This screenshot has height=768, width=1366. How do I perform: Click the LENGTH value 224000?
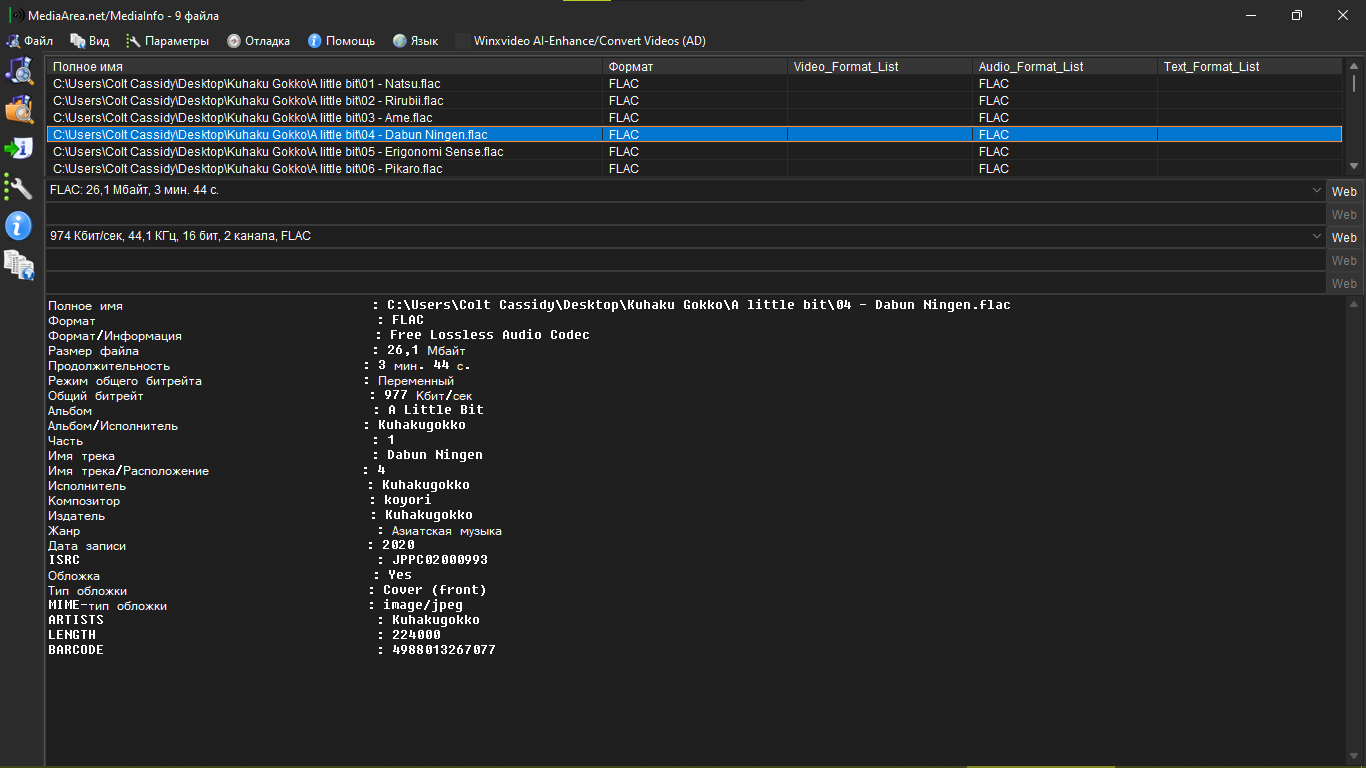pyautogui.click(x=416, y=635)
